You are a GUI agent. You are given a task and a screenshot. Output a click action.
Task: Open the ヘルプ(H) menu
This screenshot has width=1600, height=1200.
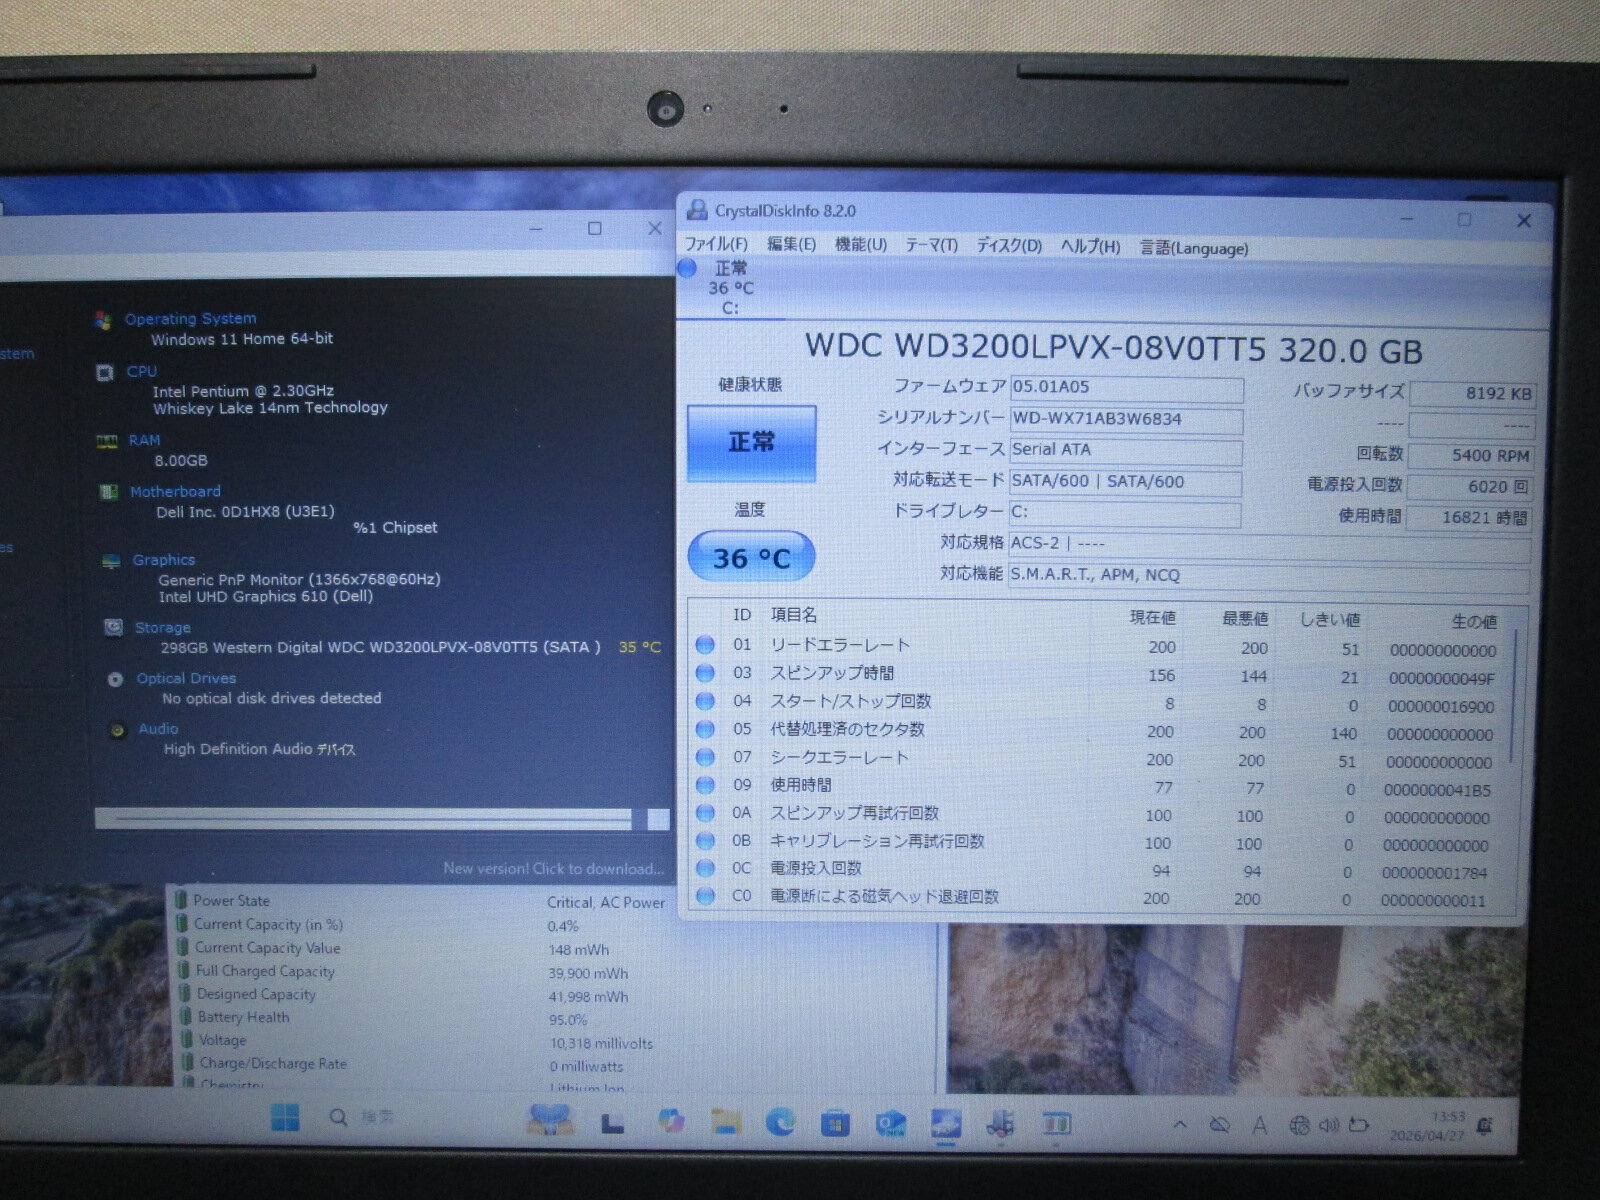(1091, 247)
